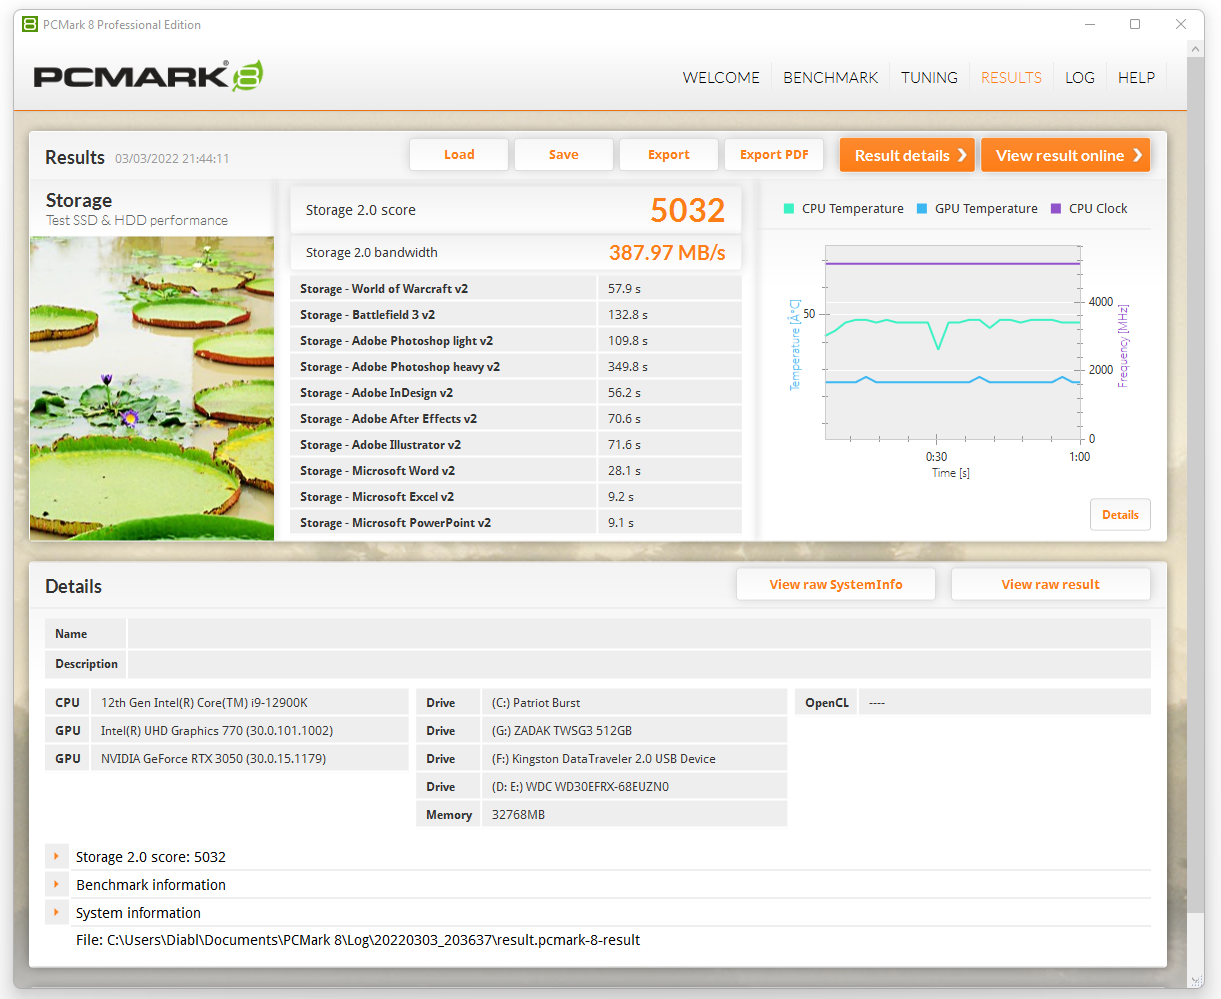The height and width of the screenshot is (999, 1221).
Task: Open the HELP tab
Action: tap(1136, 77)
